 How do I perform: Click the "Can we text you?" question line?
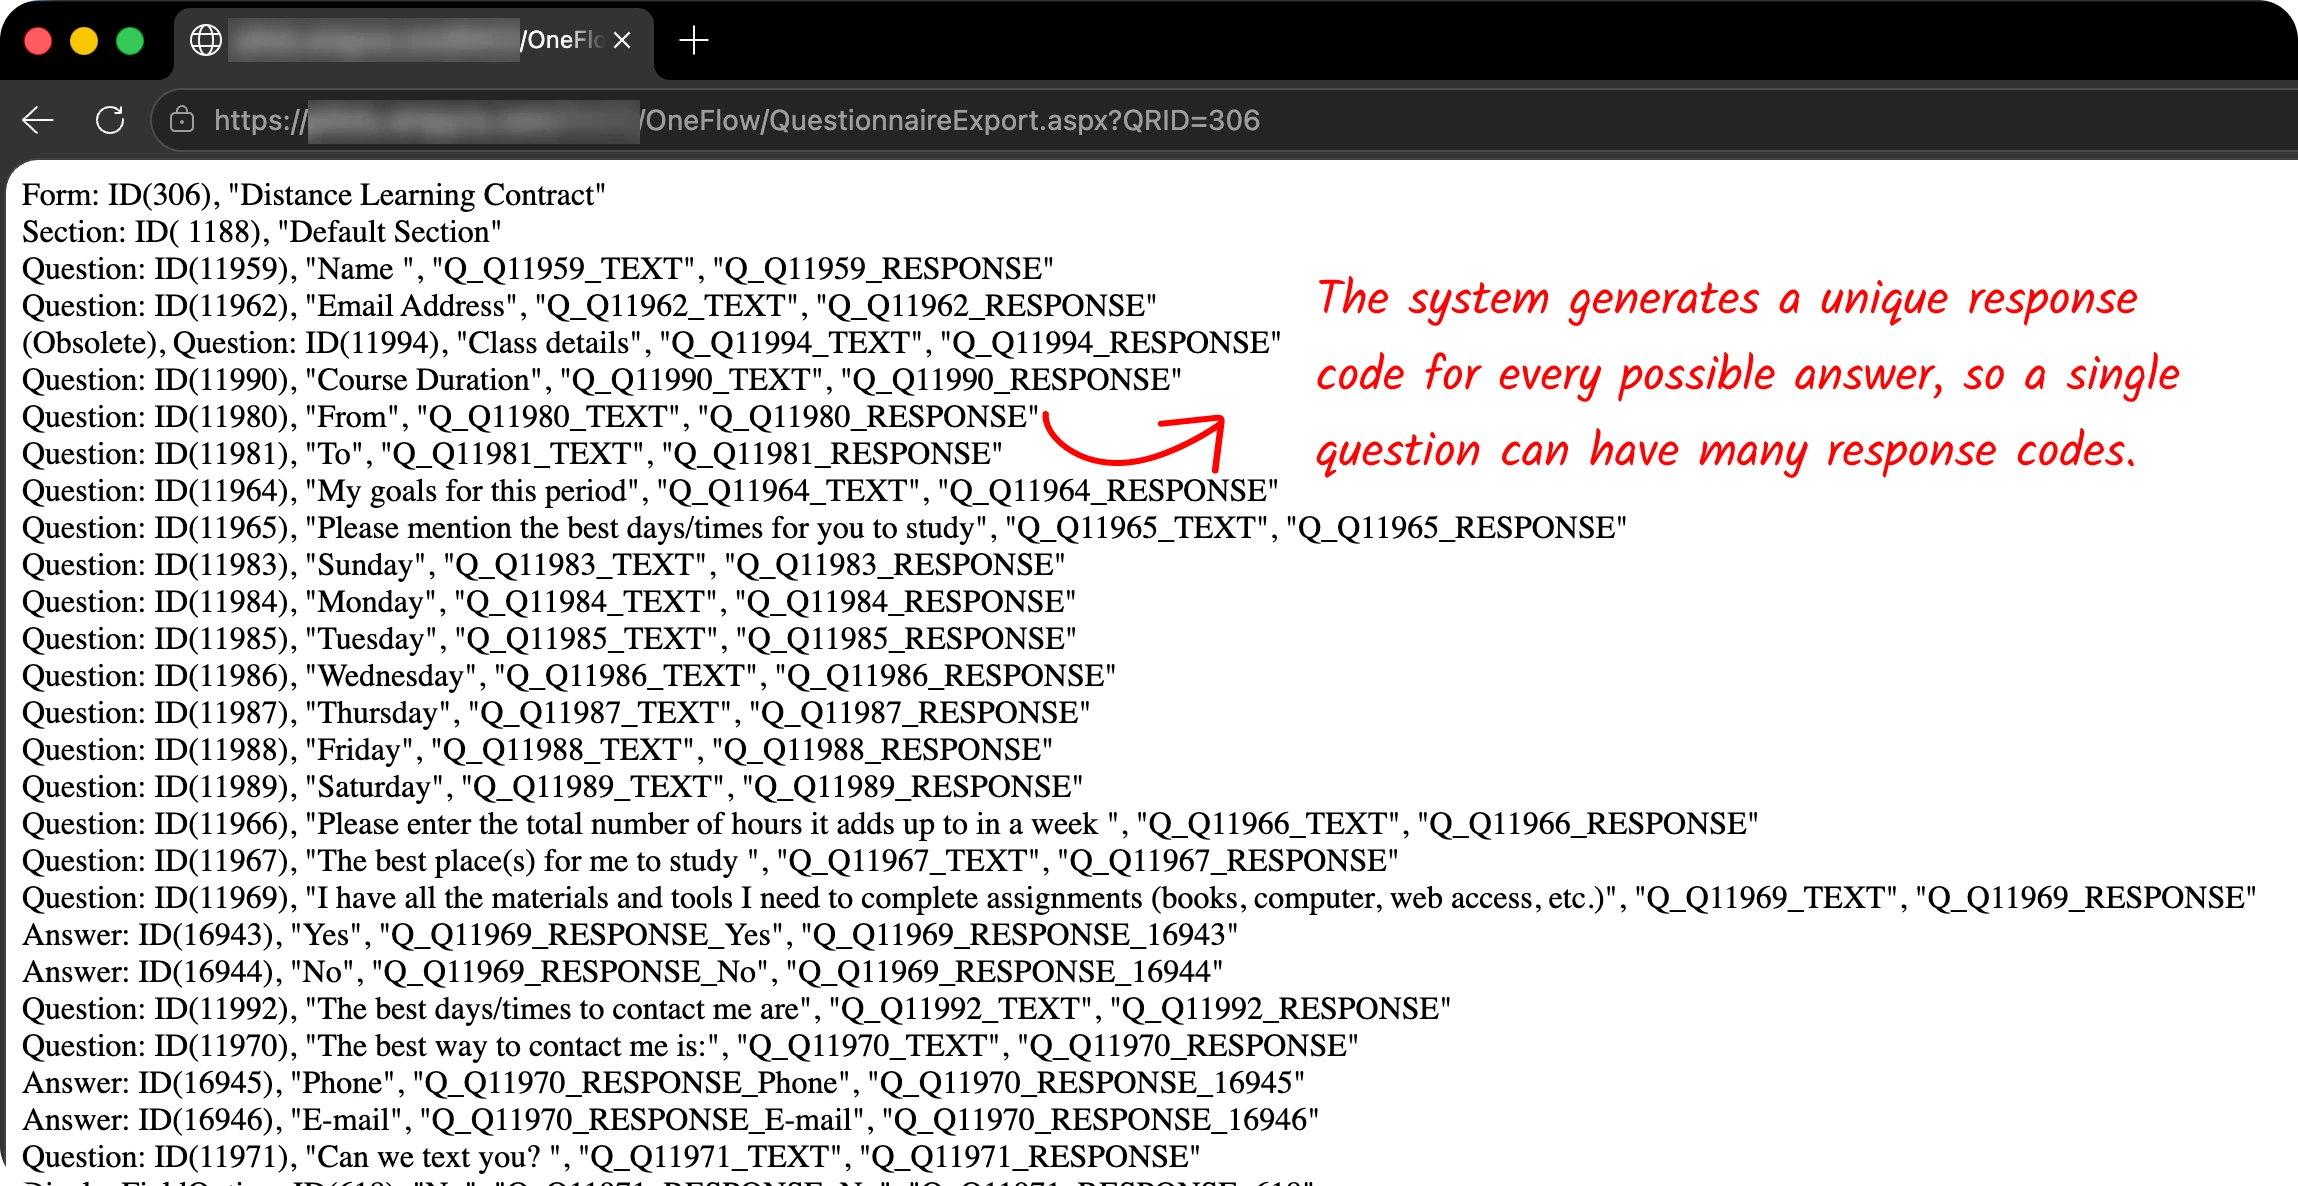pyautogui.click(x=611, y=1156)
